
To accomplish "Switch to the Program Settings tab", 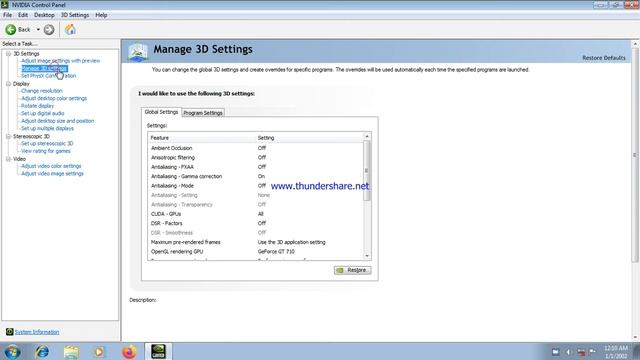I will pos(203,113).
